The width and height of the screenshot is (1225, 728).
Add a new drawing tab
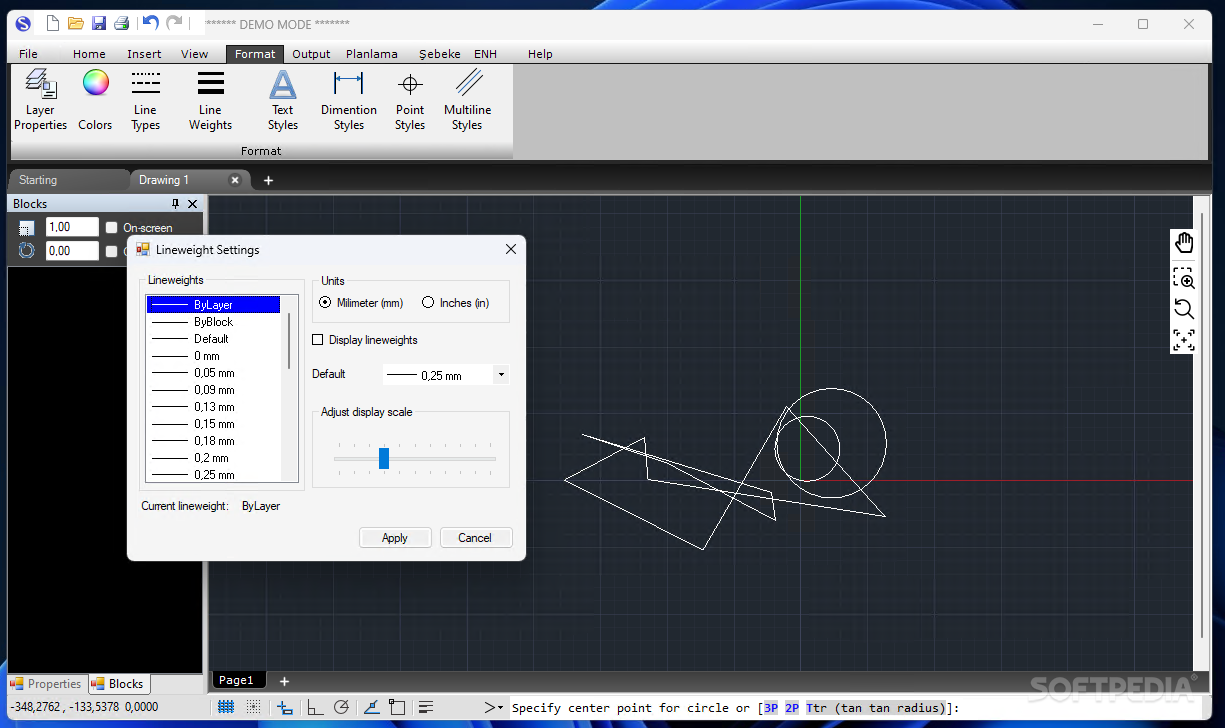click(x=268, y=181)
